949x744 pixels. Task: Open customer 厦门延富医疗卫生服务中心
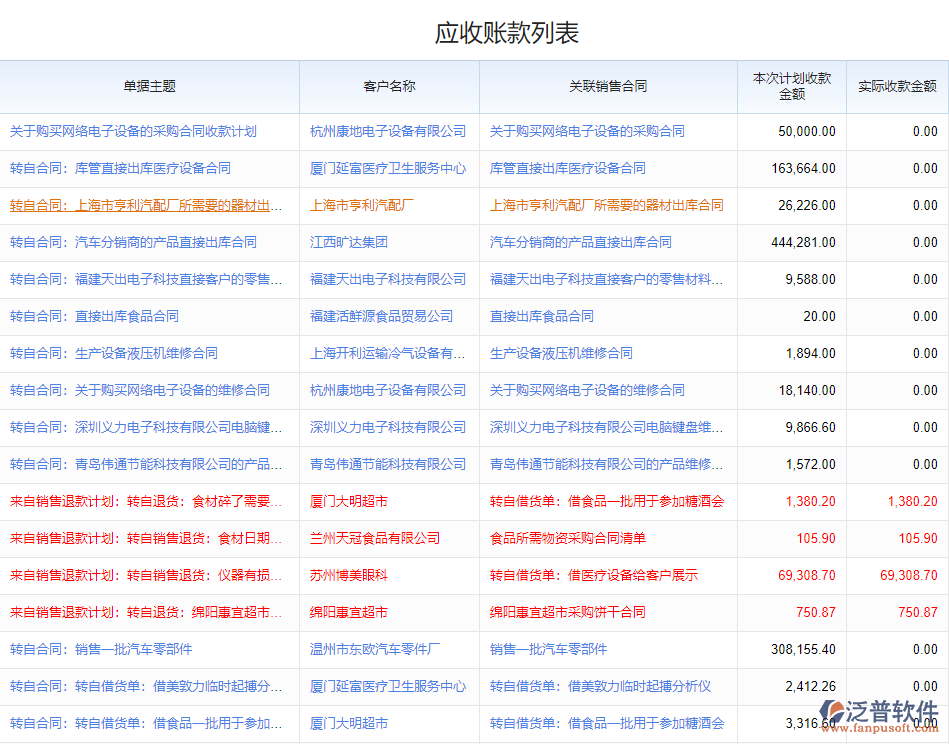[389, 168]
